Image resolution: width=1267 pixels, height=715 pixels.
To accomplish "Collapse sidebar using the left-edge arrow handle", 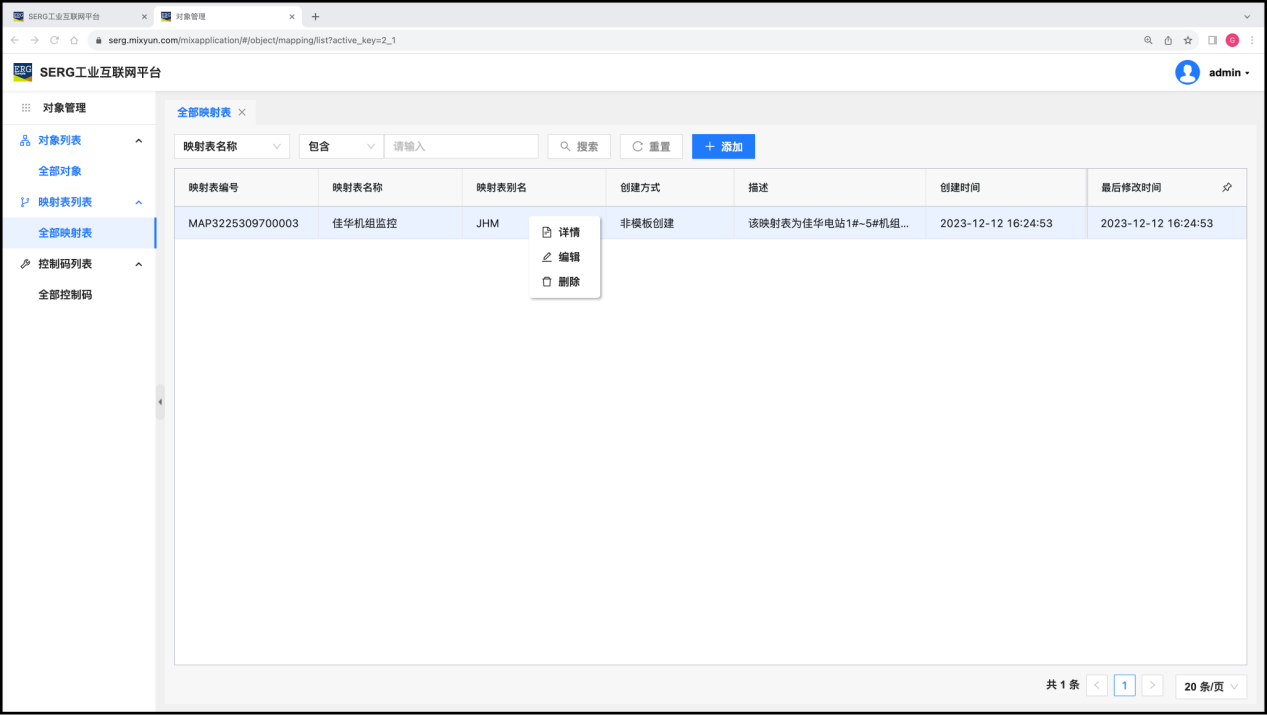I will tap(160, 402).
